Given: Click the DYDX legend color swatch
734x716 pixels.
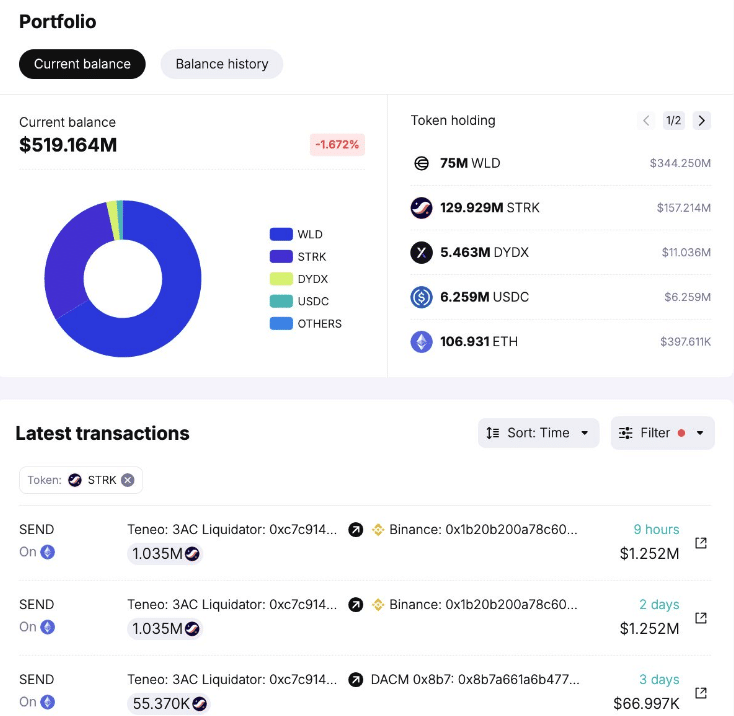Looking at the screenshot, I should click(281, 279).
